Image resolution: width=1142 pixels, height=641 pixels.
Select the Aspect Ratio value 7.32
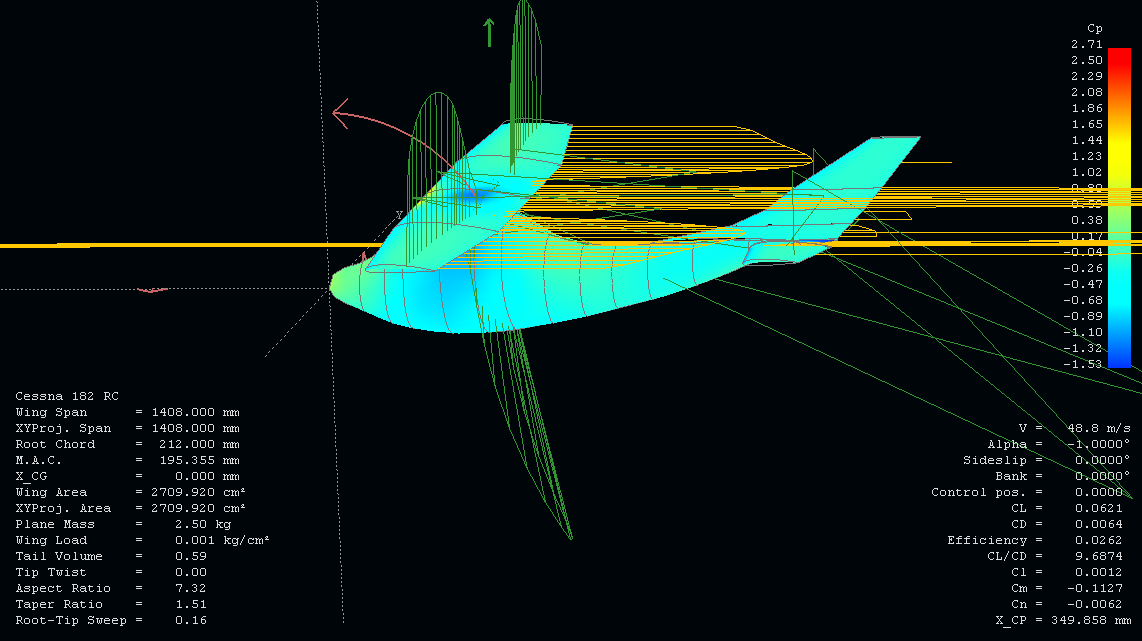[x=191, y=589]
